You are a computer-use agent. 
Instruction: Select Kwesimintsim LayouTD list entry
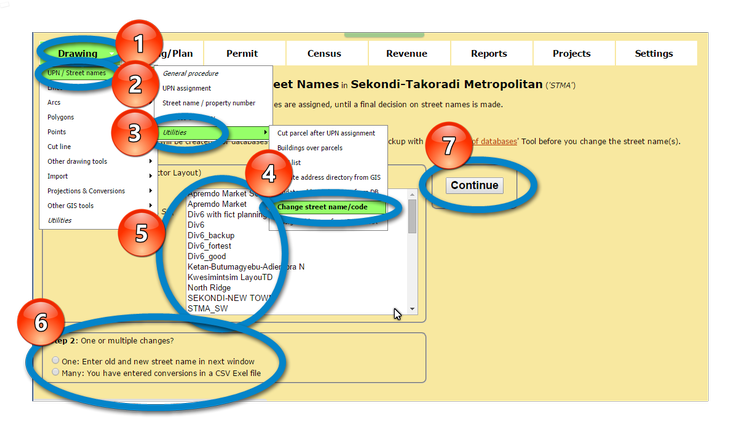tap(230, 277)
